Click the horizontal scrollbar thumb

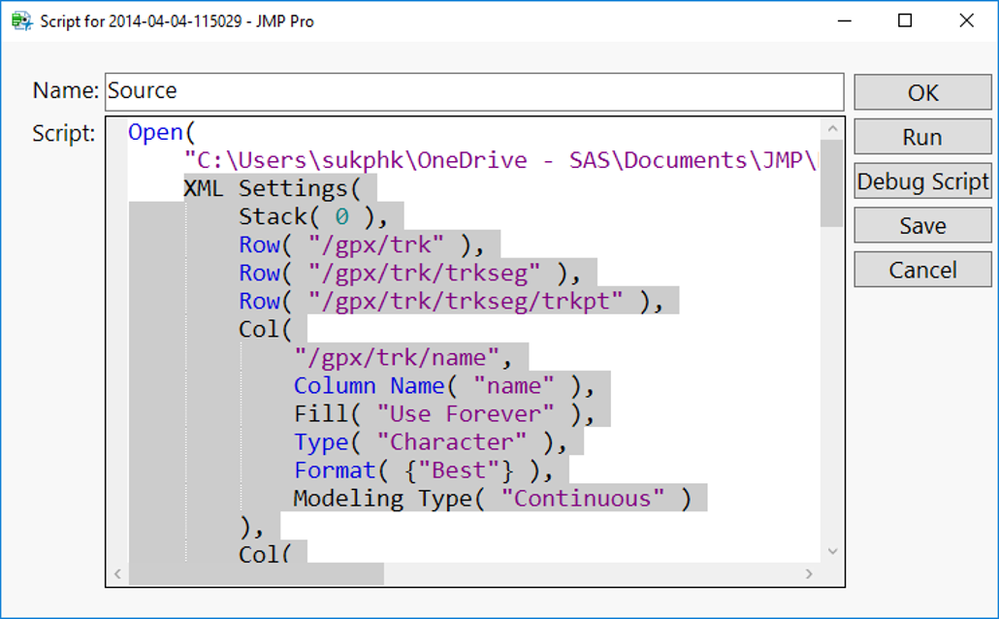[x=256, y=574]
